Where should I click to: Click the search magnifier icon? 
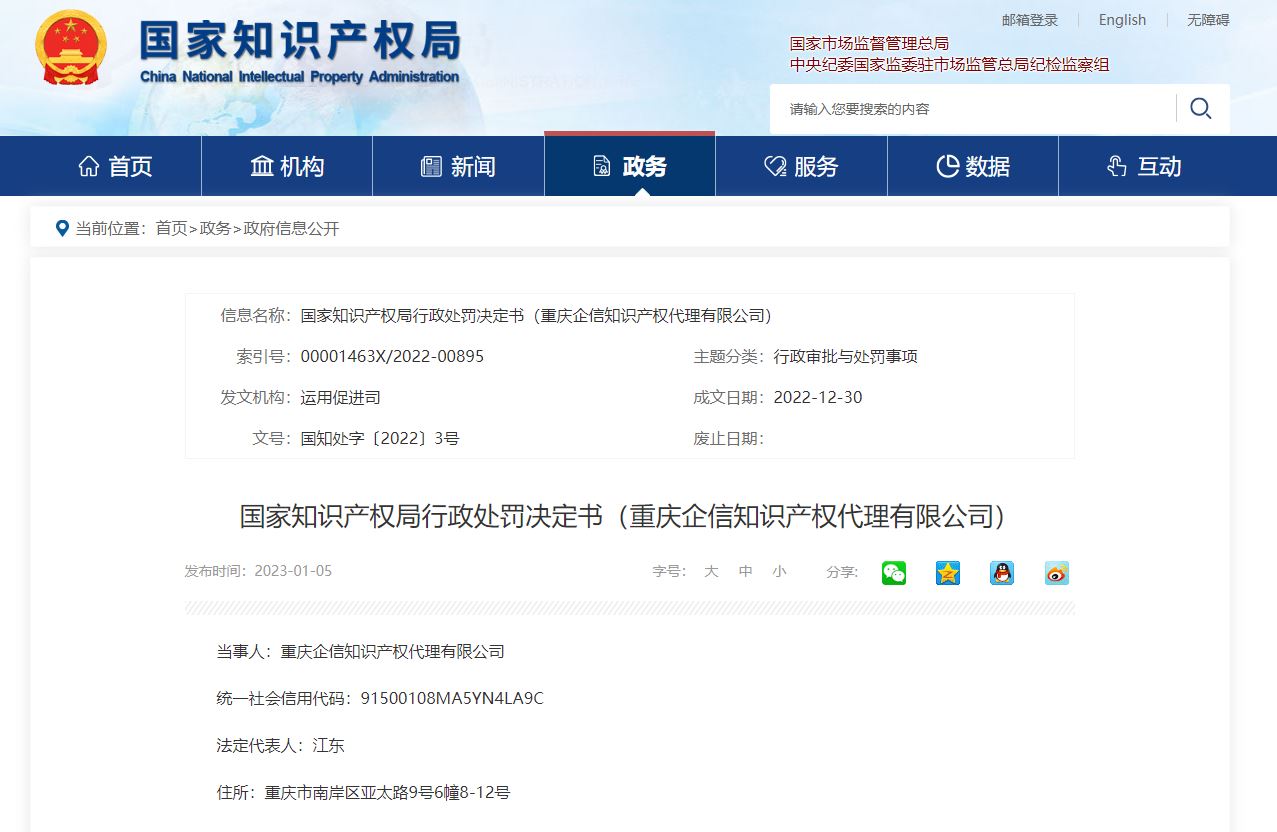(1201, 108)
